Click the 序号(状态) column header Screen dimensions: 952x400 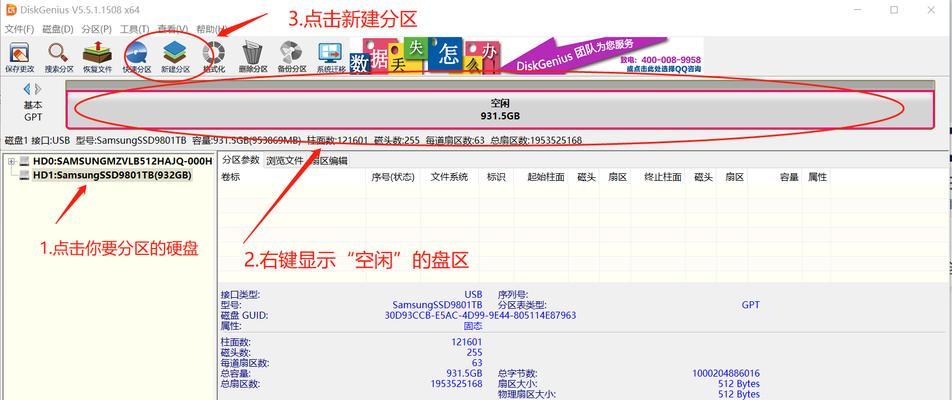(393, 177)
